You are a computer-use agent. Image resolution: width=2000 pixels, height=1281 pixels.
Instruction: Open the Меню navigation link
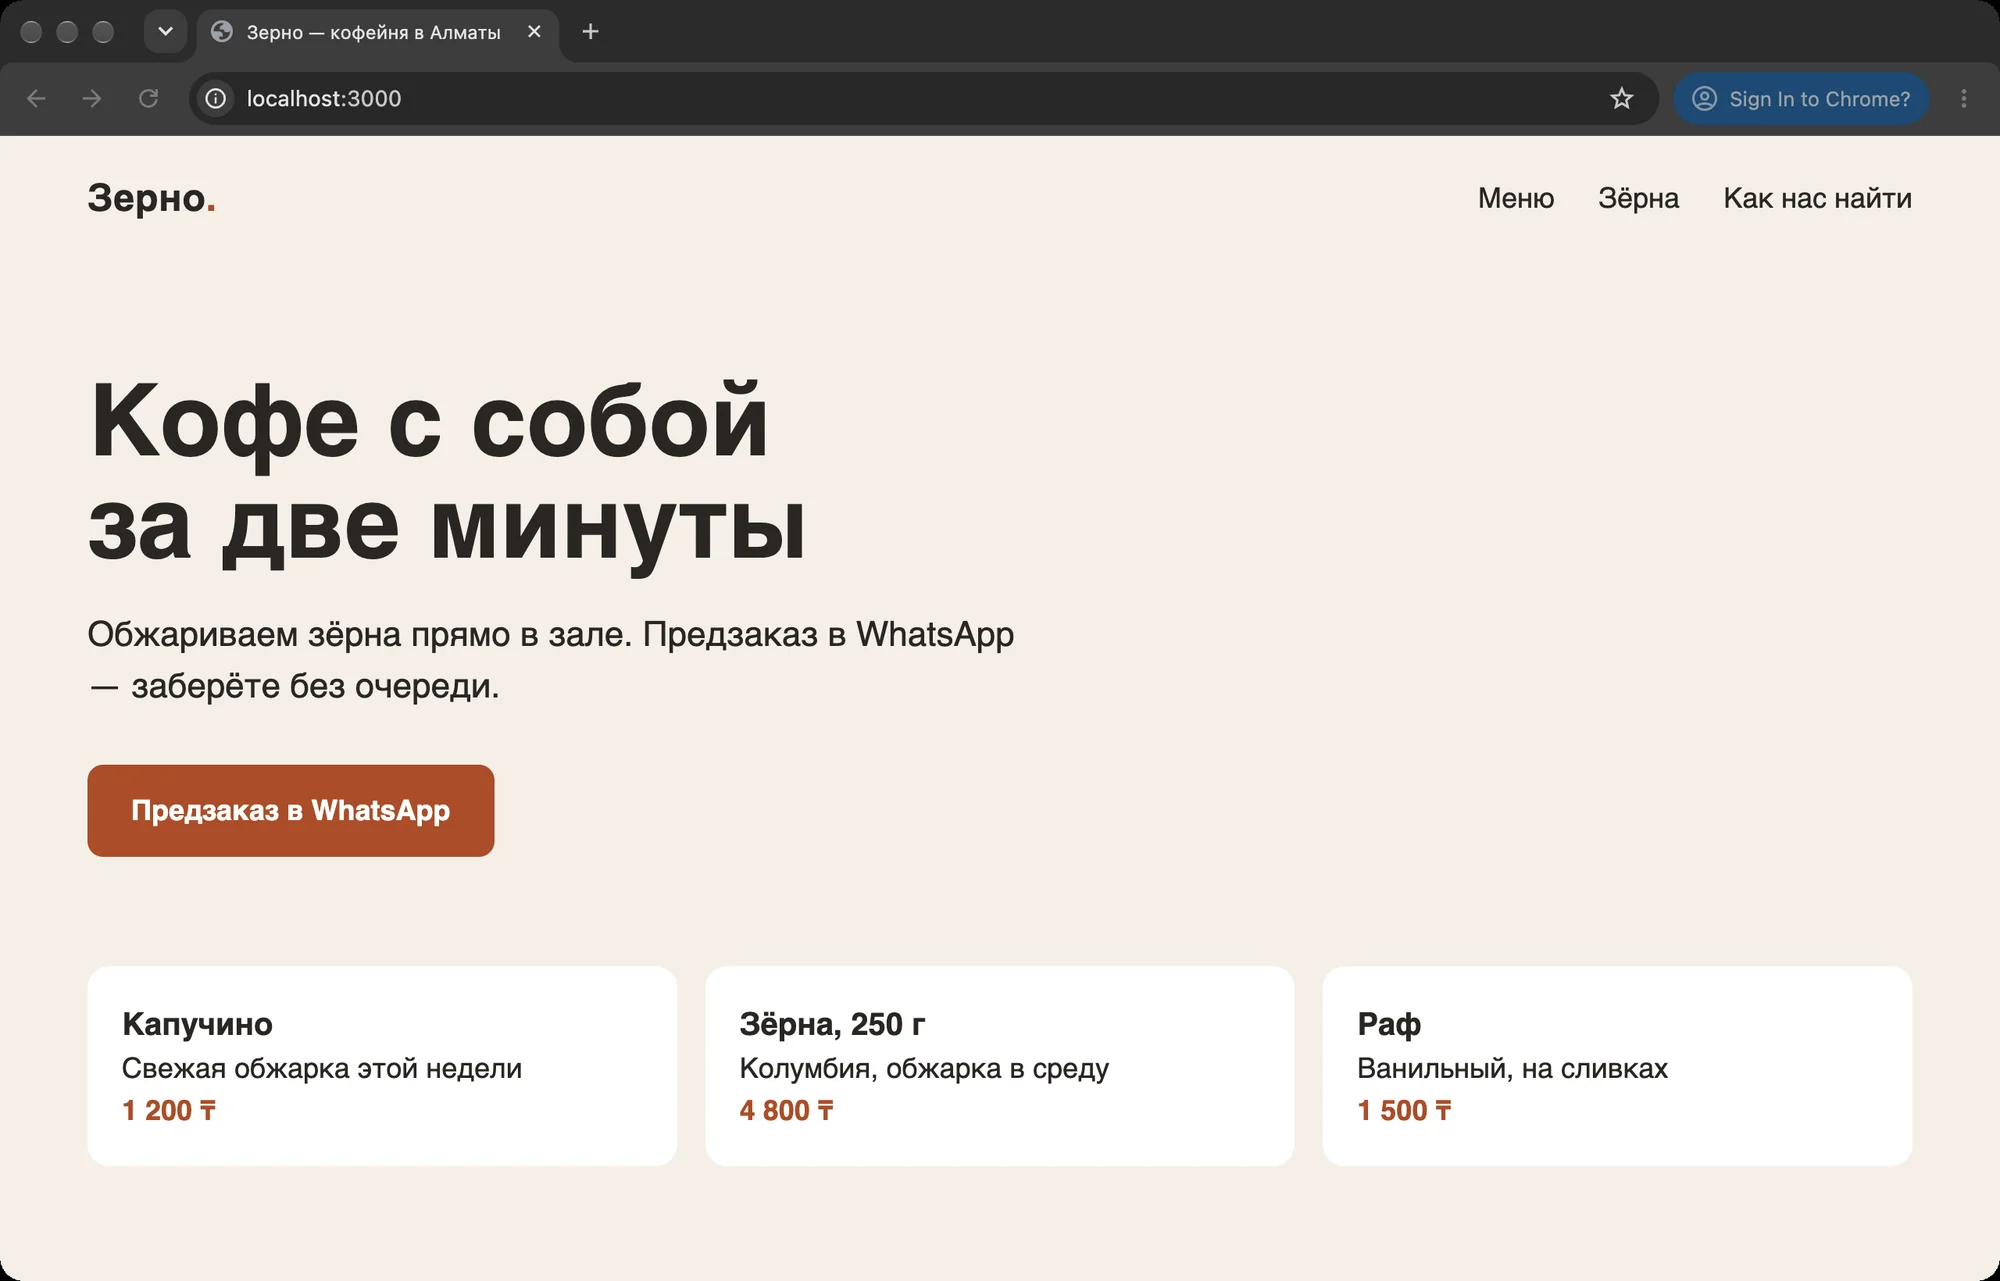click(x=1516, y=198)
